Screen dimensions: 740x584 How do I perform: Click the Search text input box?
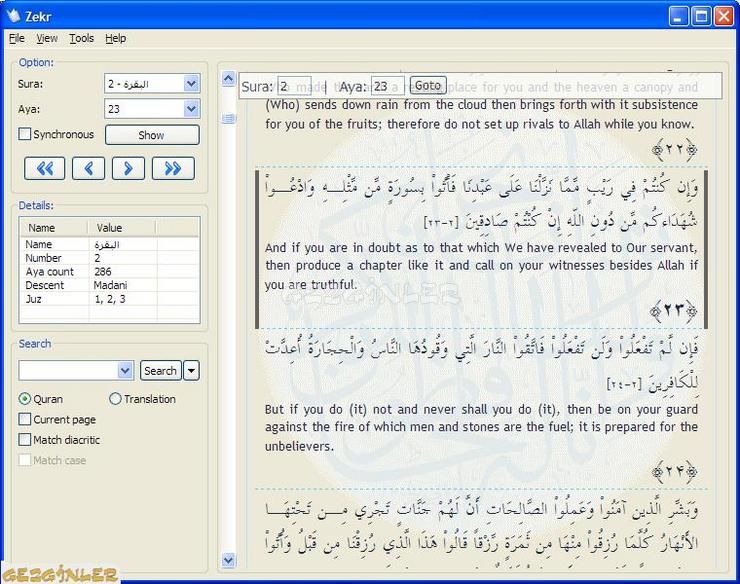pos(68,371)
